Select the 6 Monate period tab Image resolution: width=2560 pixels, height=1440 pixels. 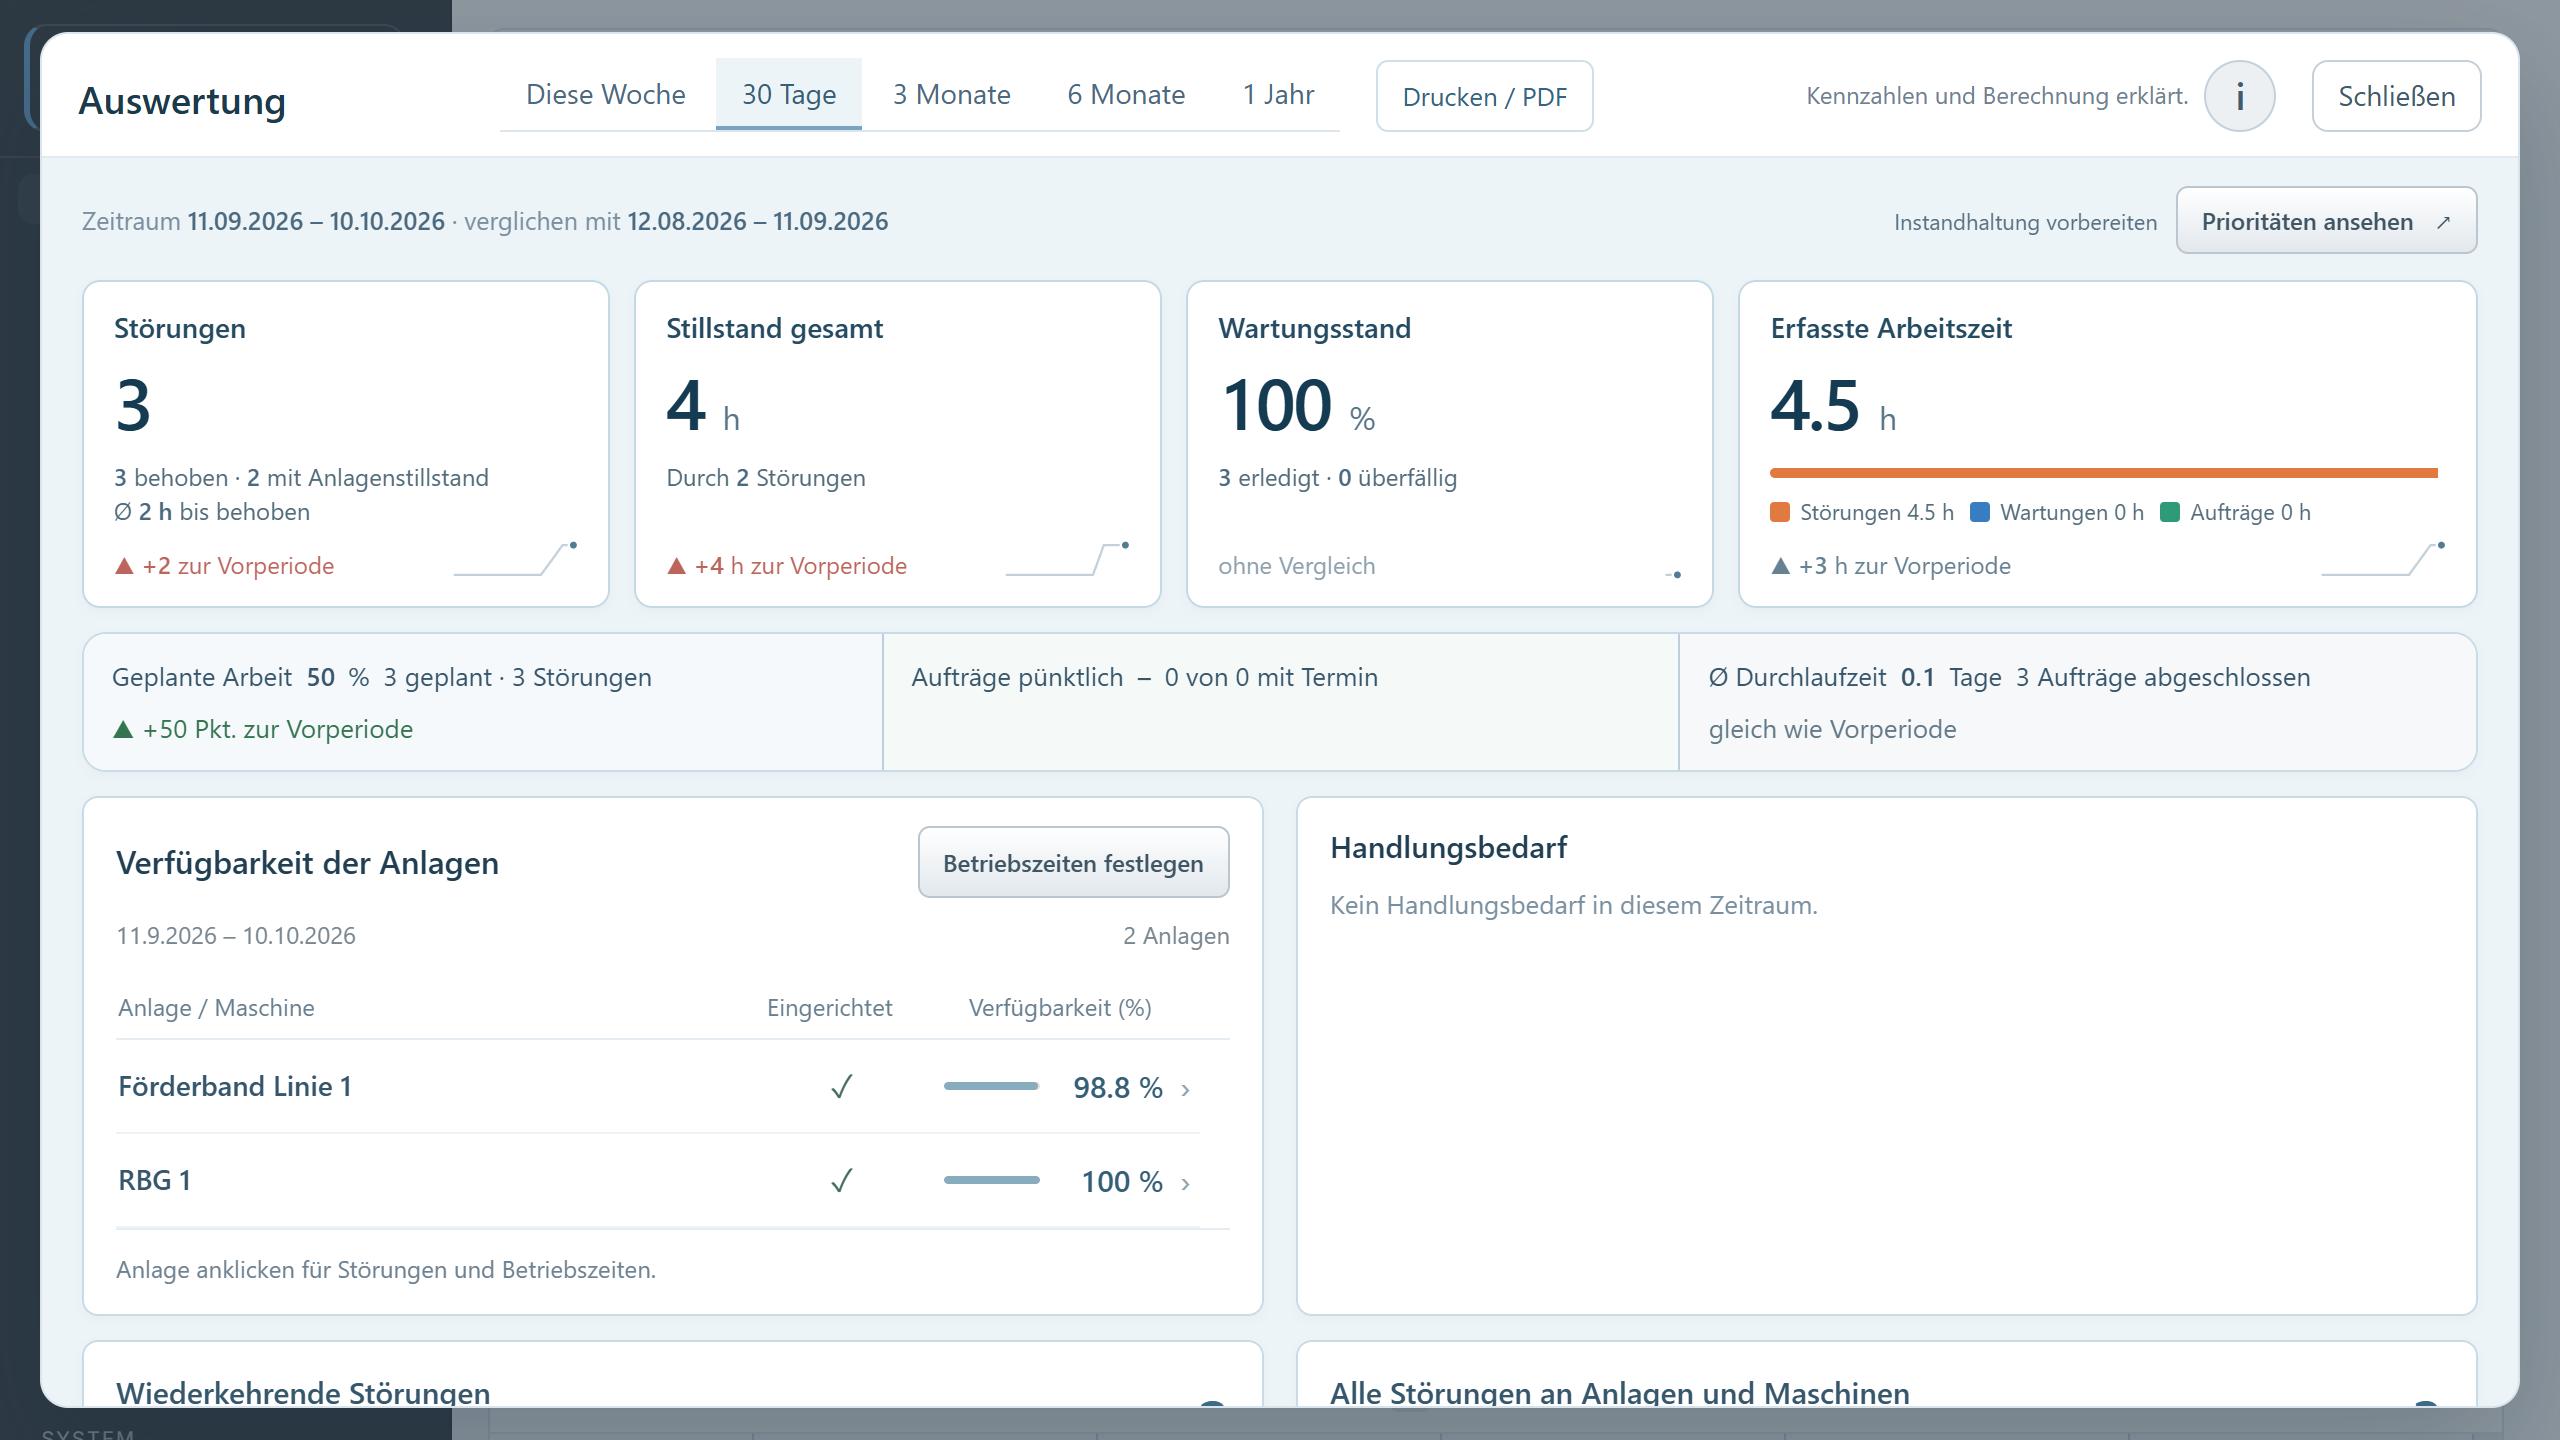[1126, 95]
